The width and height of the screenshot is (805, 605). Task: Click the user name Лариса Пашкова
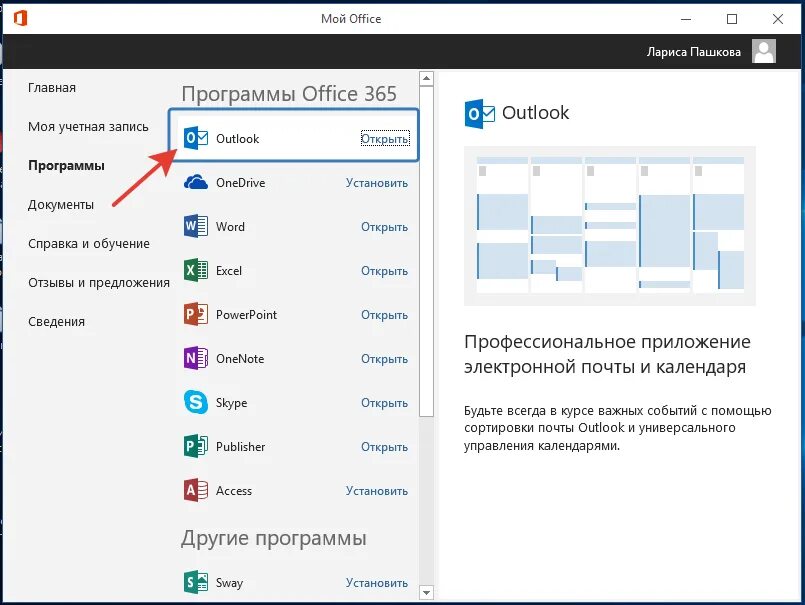click(x=694, y=52)
